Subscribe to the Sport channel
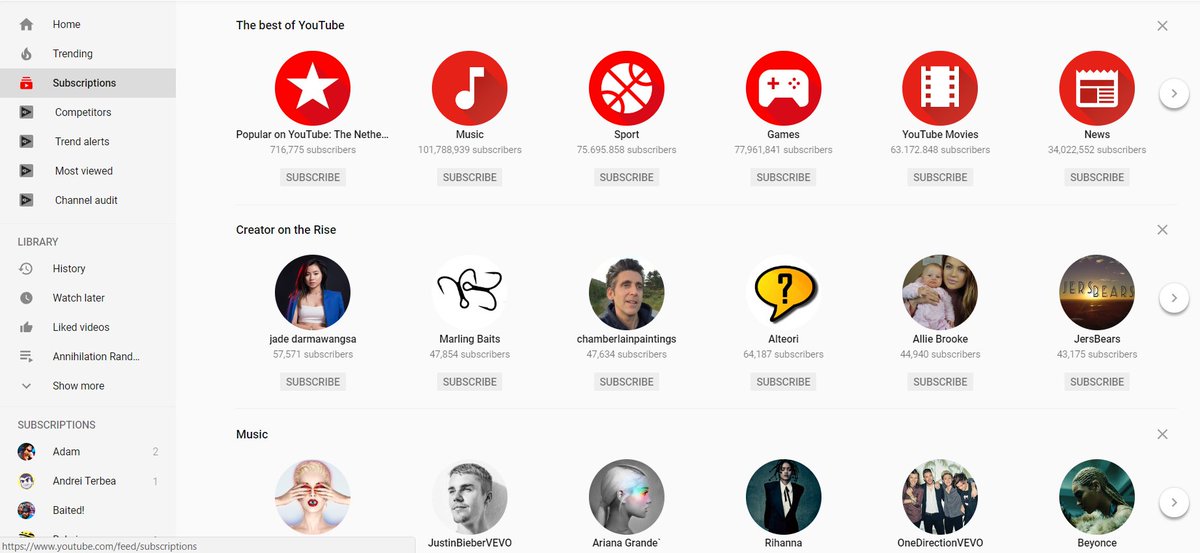The height and width of the screenshot is (553, 1200). click(x=627, y=177)
